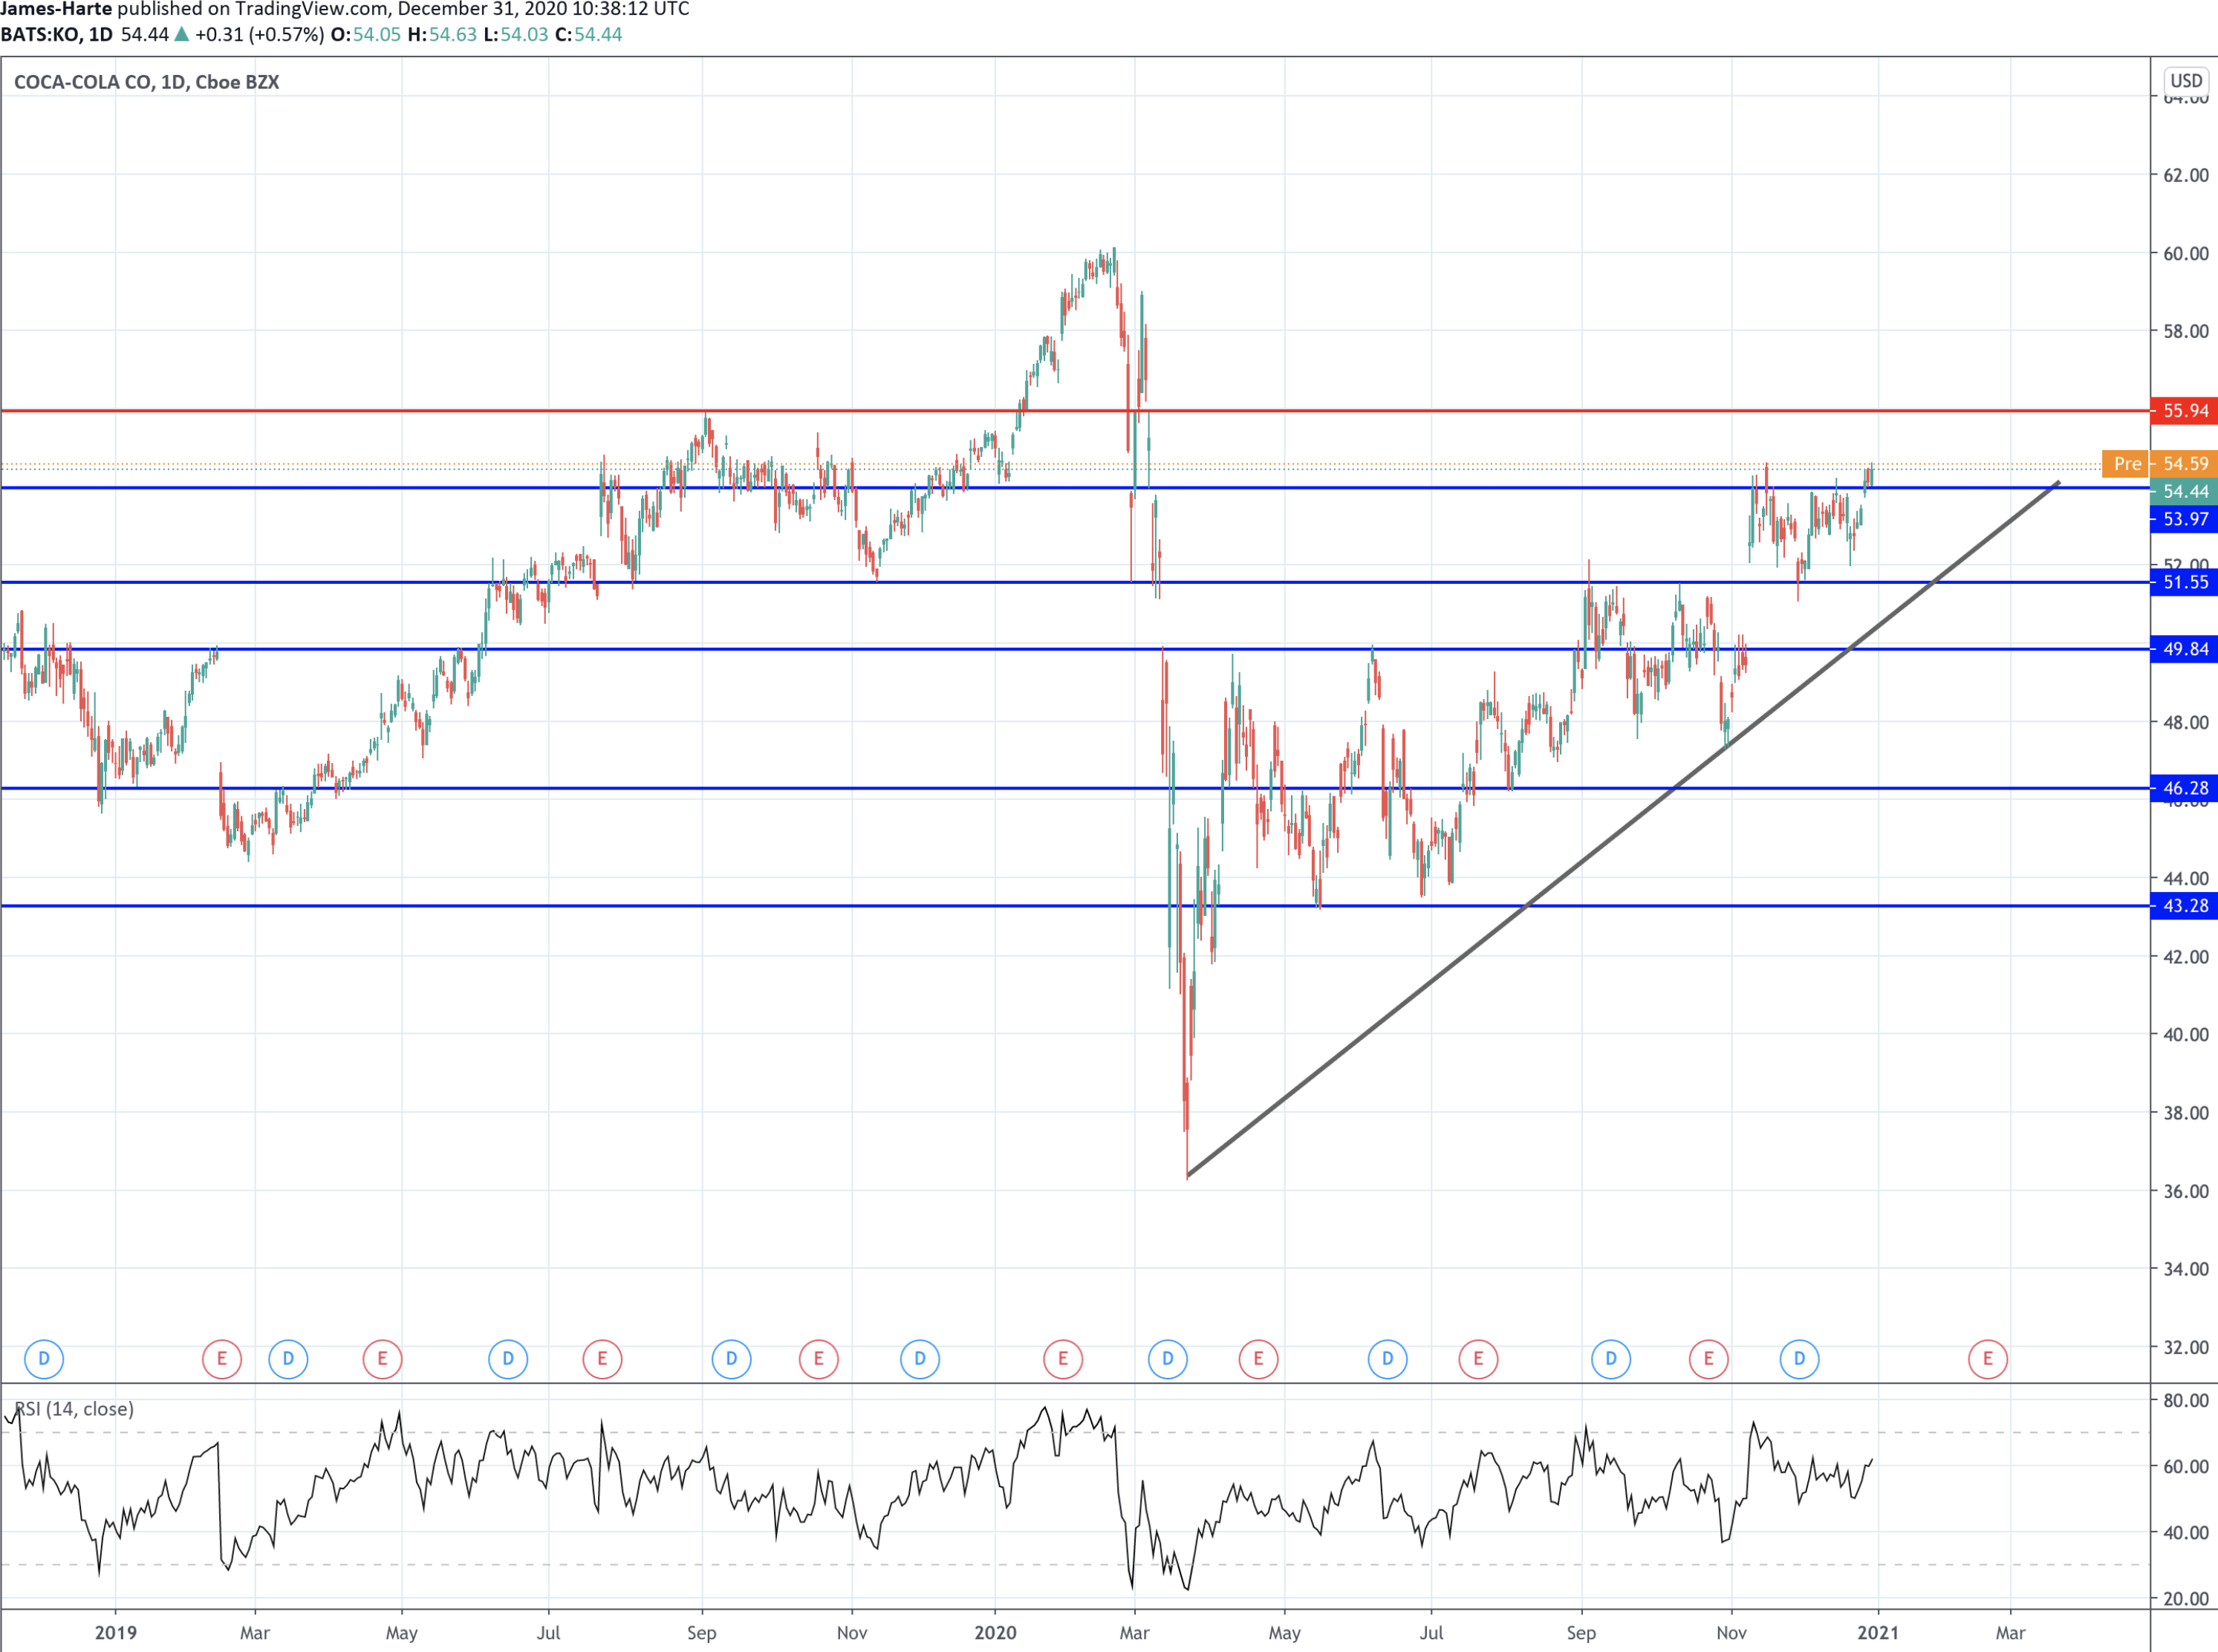Open the USD currency selector
This screenshot has height=1652, width=2218.
tap(2185, 81)
